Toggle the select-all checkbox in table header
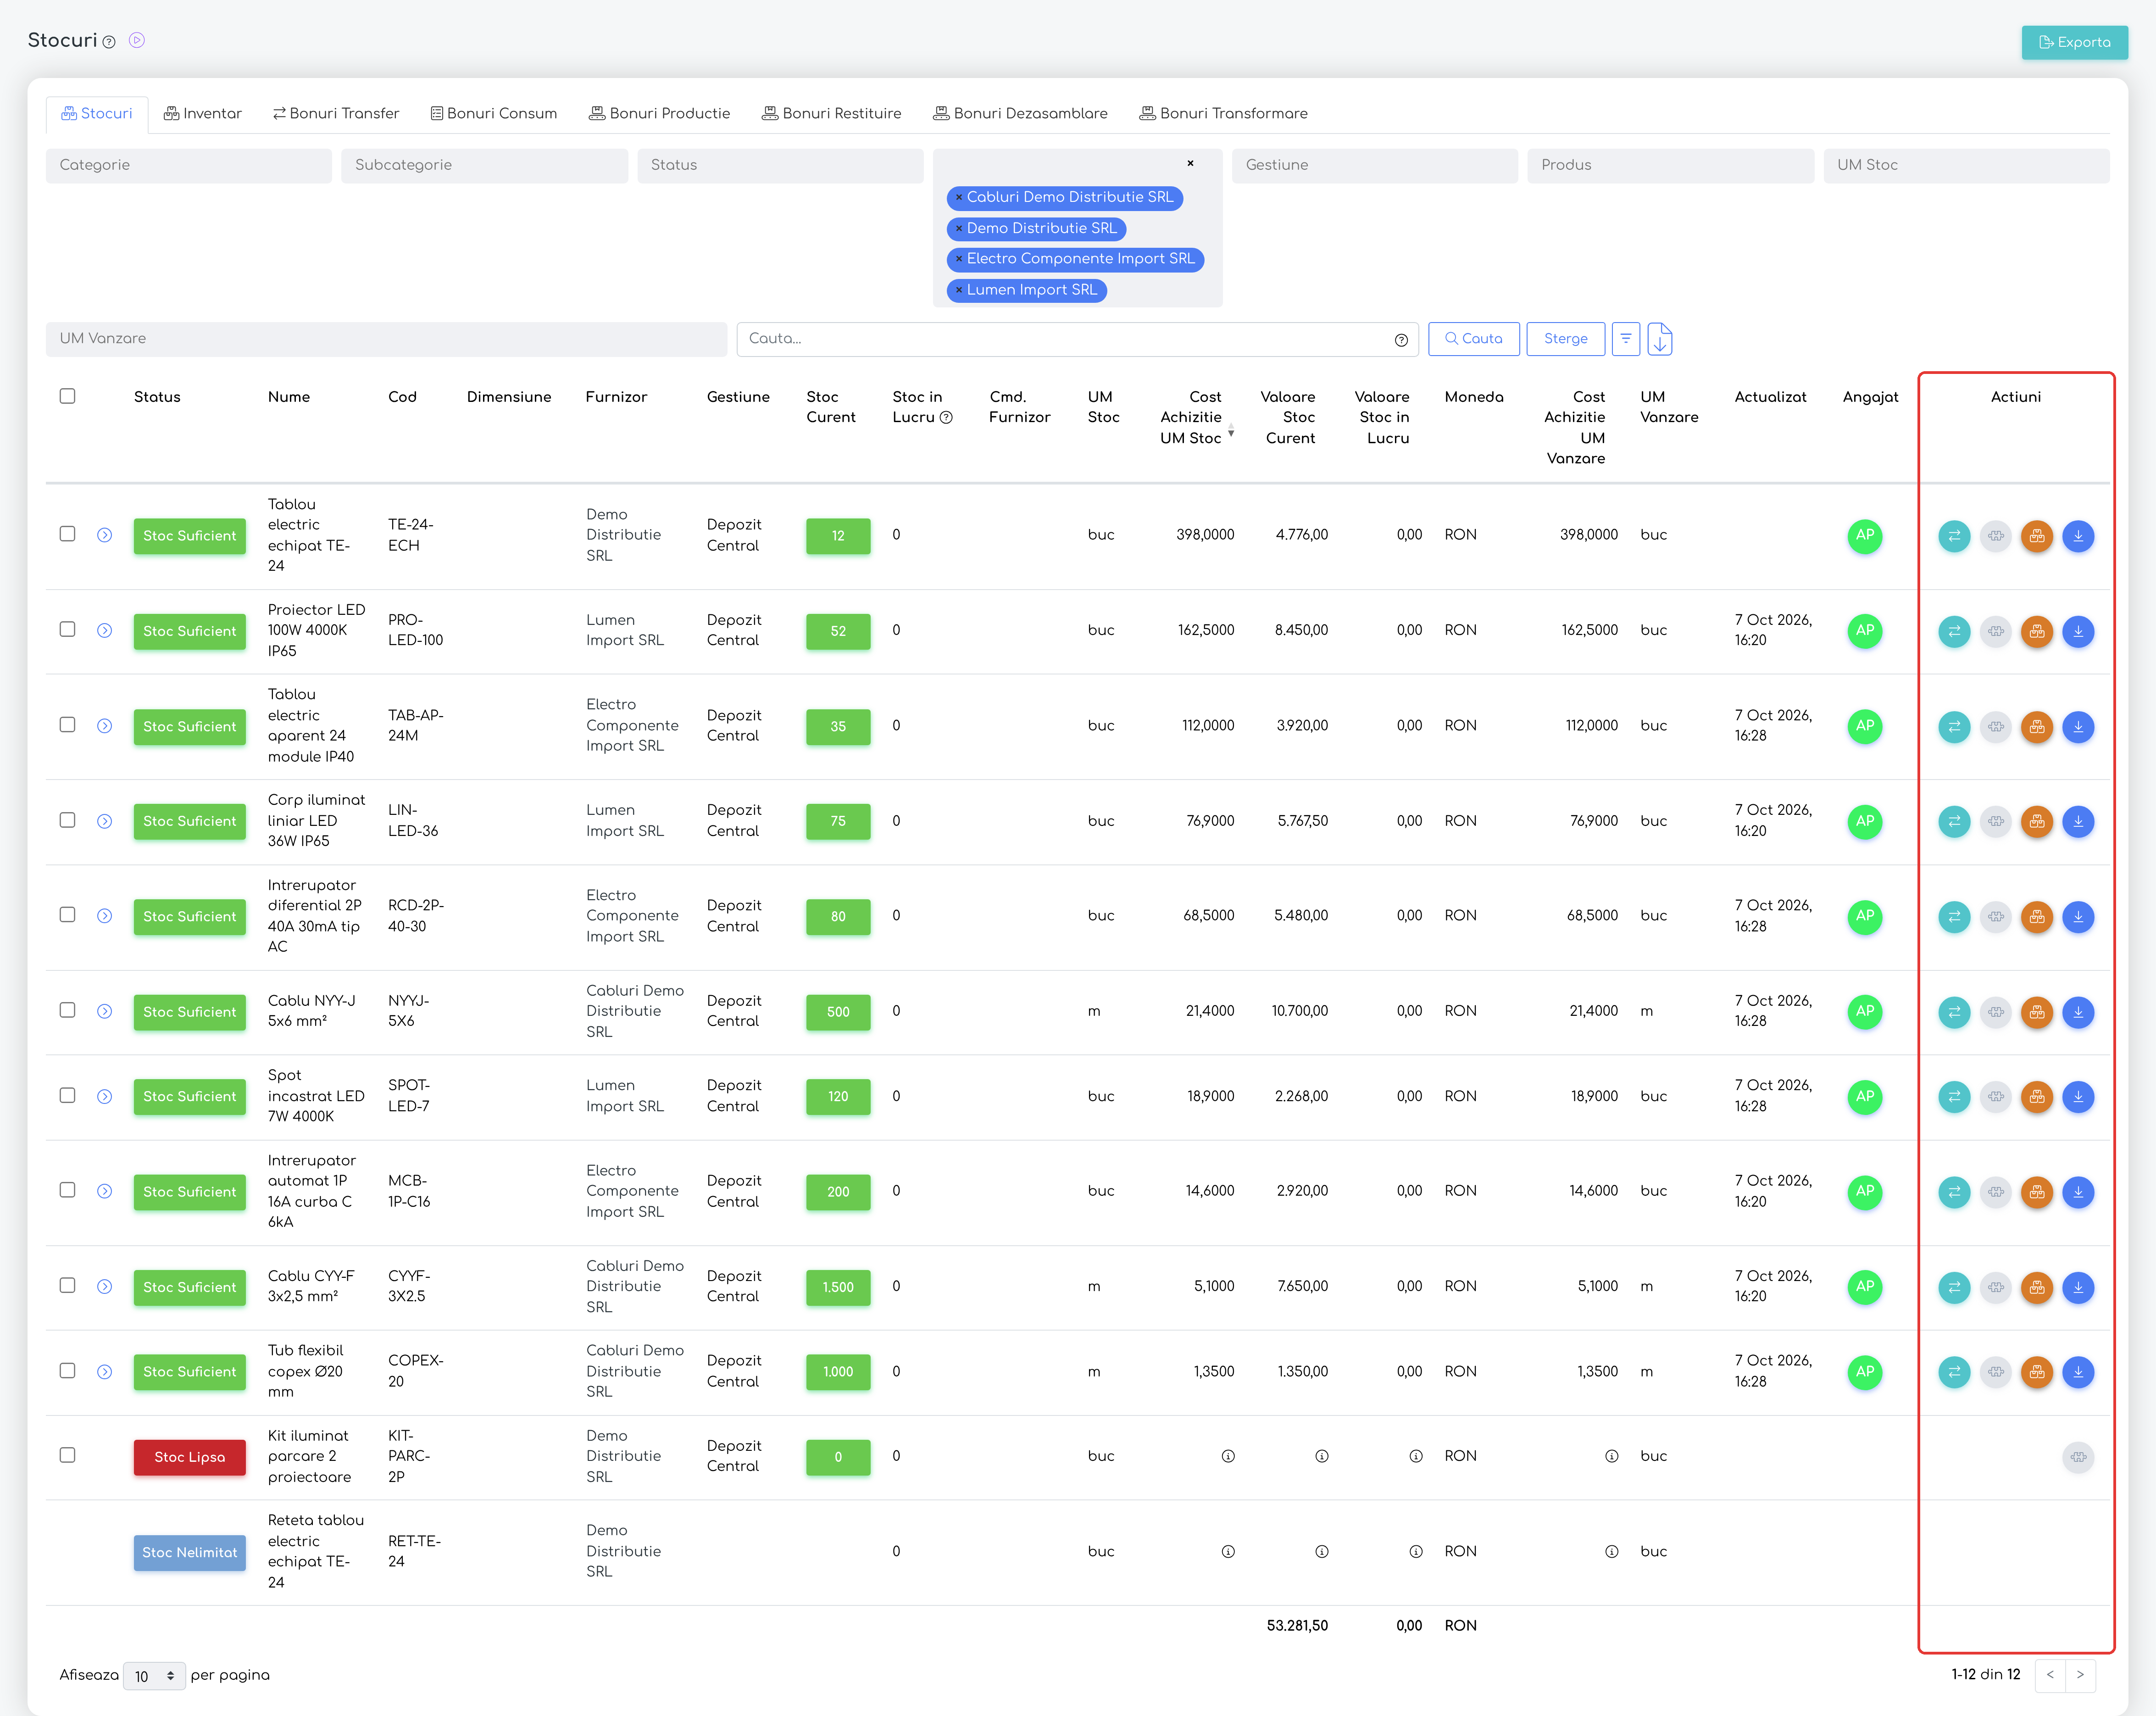 pyautogui.click(x=67, y=396)
